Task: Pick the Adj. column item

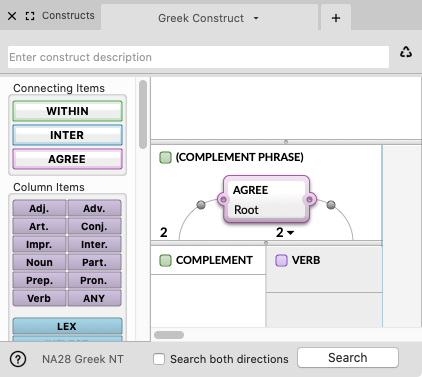Action: (x=39, y=208)
